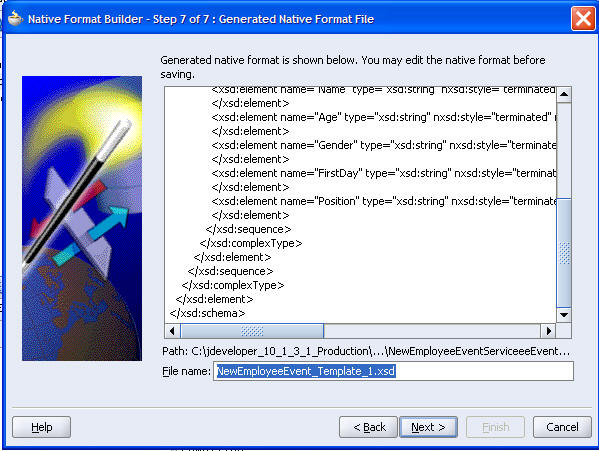Image resolution: width=599 pixels, height=451 pixels.
Task: Proceed with the Next button
Action: [428, 427]
